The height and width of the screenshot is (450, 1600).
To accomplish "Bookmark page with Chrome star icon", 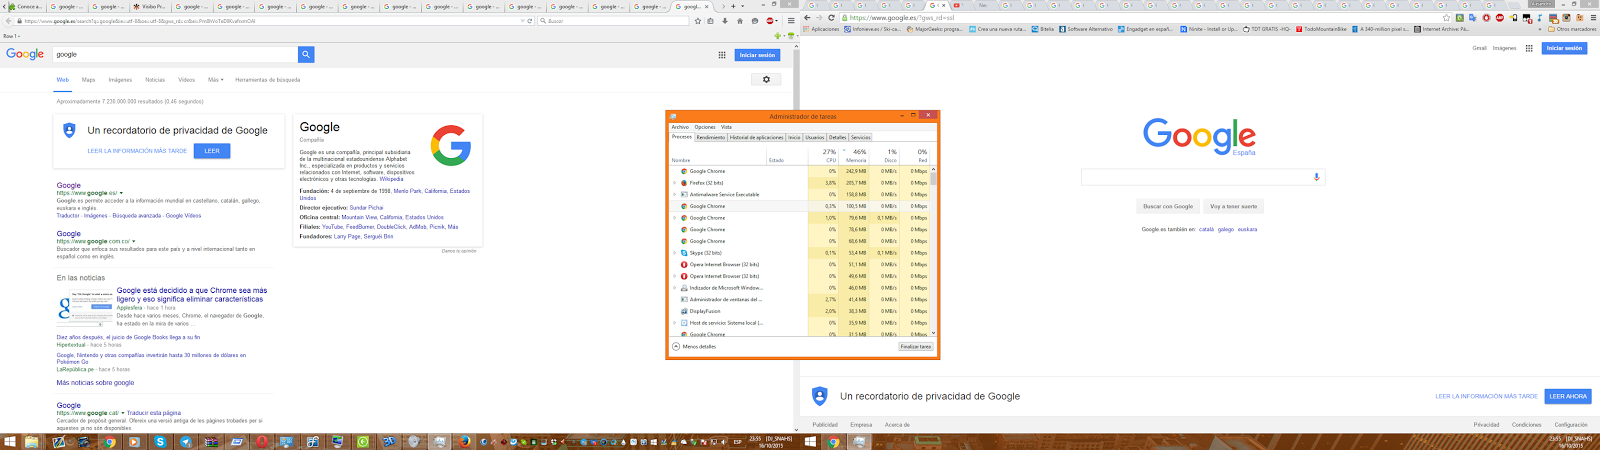I will point(1446,17).
